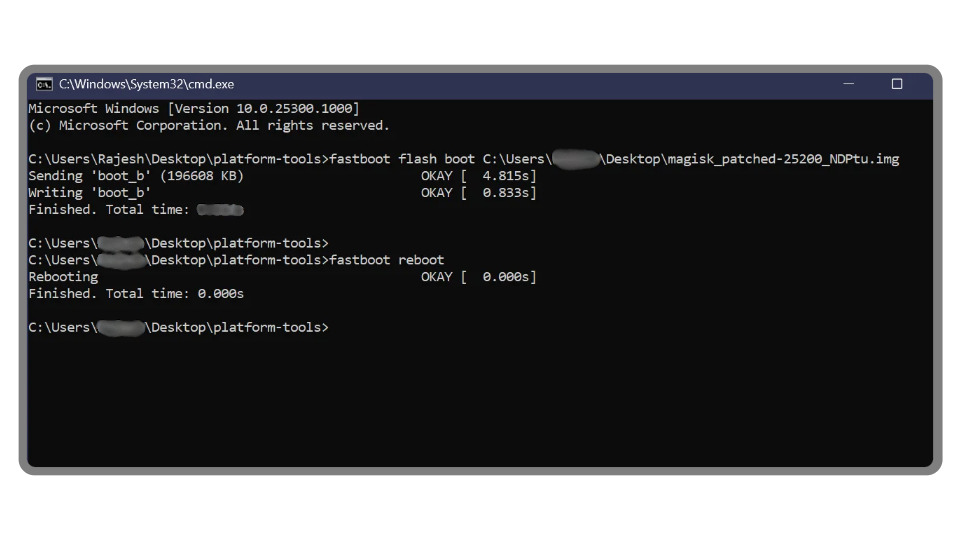Viewport: 960px width, 540px height.
Task: Click the C:\Windows\System32\cmd.exe title text
Action: 146,85
